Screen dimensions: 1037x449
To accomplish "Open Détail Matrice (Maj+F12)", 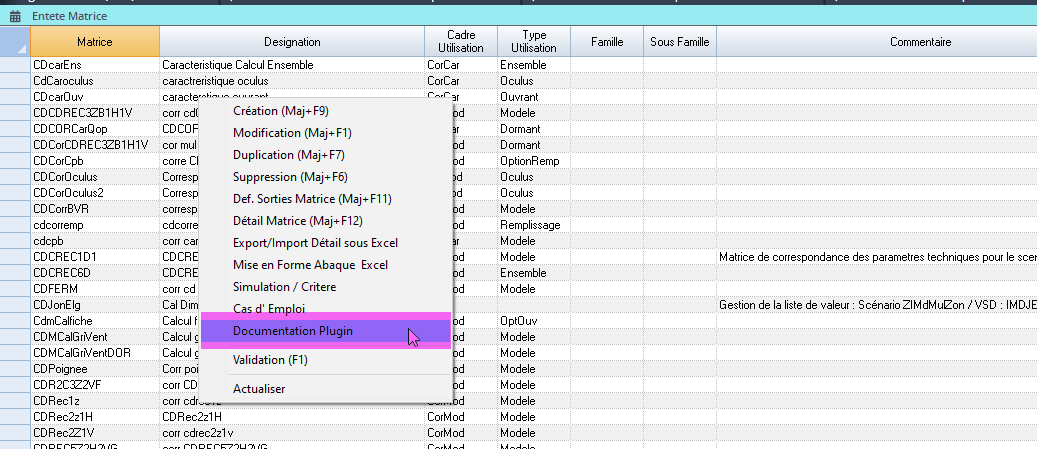I will point(297,221).
